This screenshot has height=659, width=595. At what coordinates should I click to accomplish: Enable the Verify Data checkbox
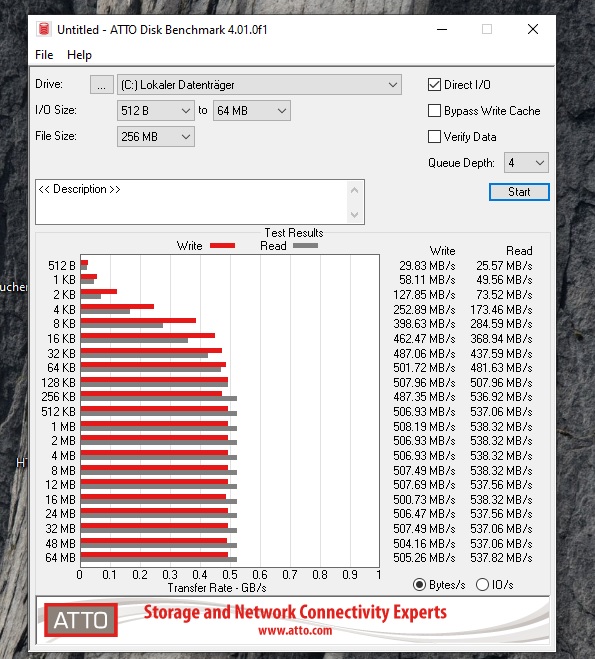click(x=434, y=137)
